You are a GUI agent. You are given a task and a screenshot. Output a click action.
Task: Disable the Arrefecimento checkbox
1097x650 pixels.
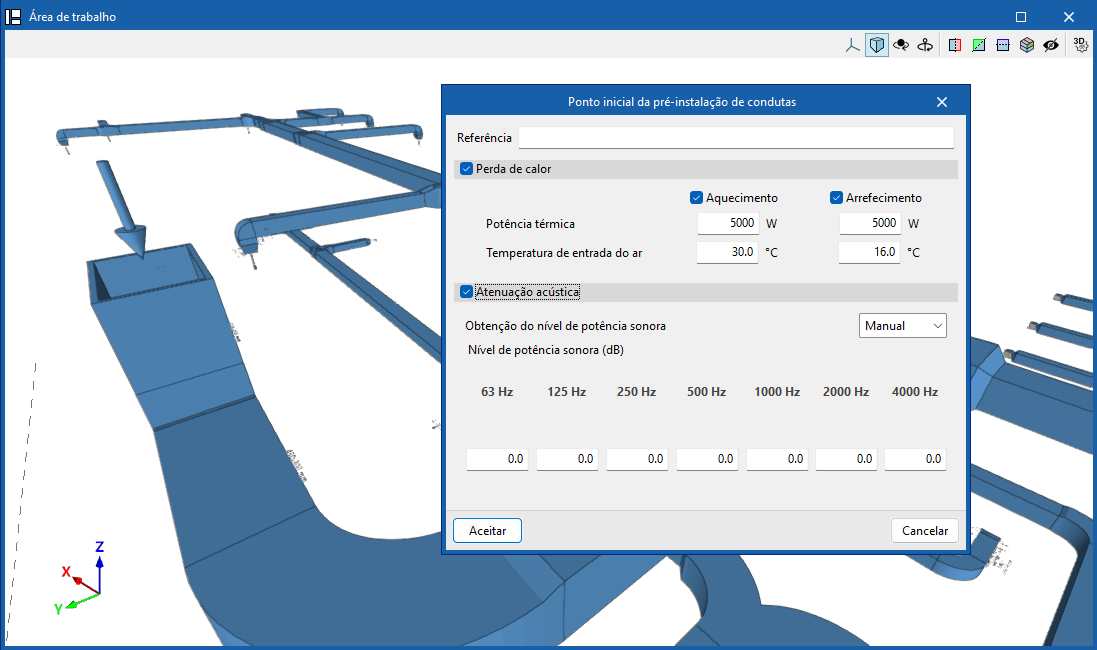click(836, 198)
